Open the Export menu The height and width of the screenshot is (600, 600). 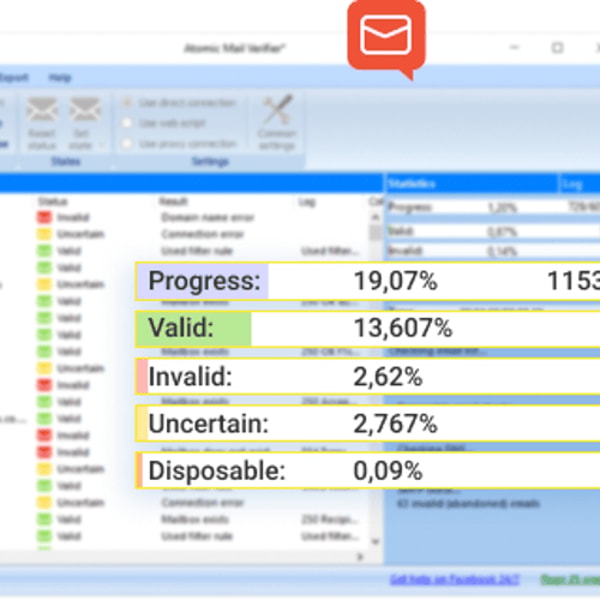pyautogui.click(x=14, y=78)
